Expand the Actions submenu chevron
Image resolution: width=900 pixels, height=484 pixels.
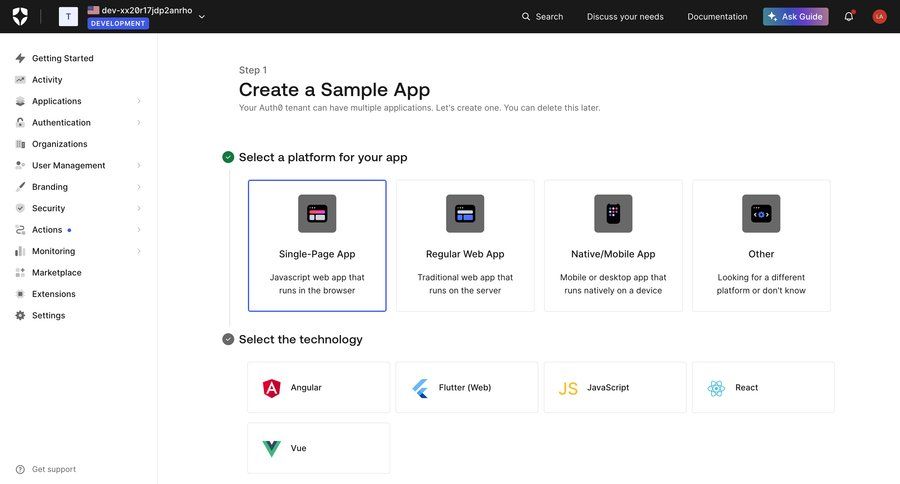click(x=139, y=230)
